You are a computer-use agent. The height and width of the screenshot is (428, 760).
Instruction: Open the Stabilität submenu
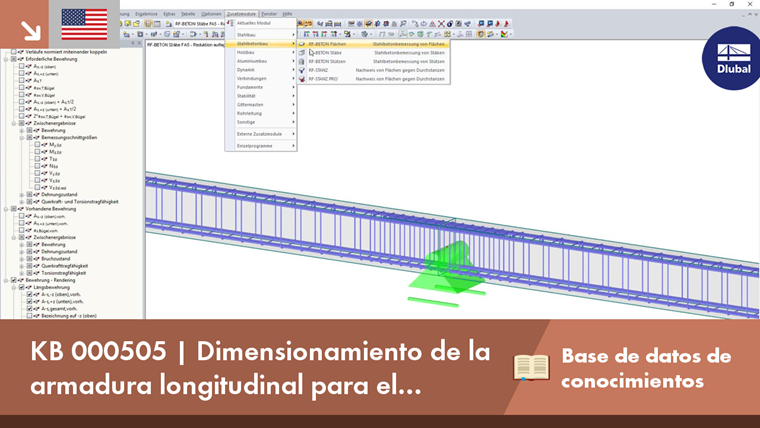coord(261,96)
